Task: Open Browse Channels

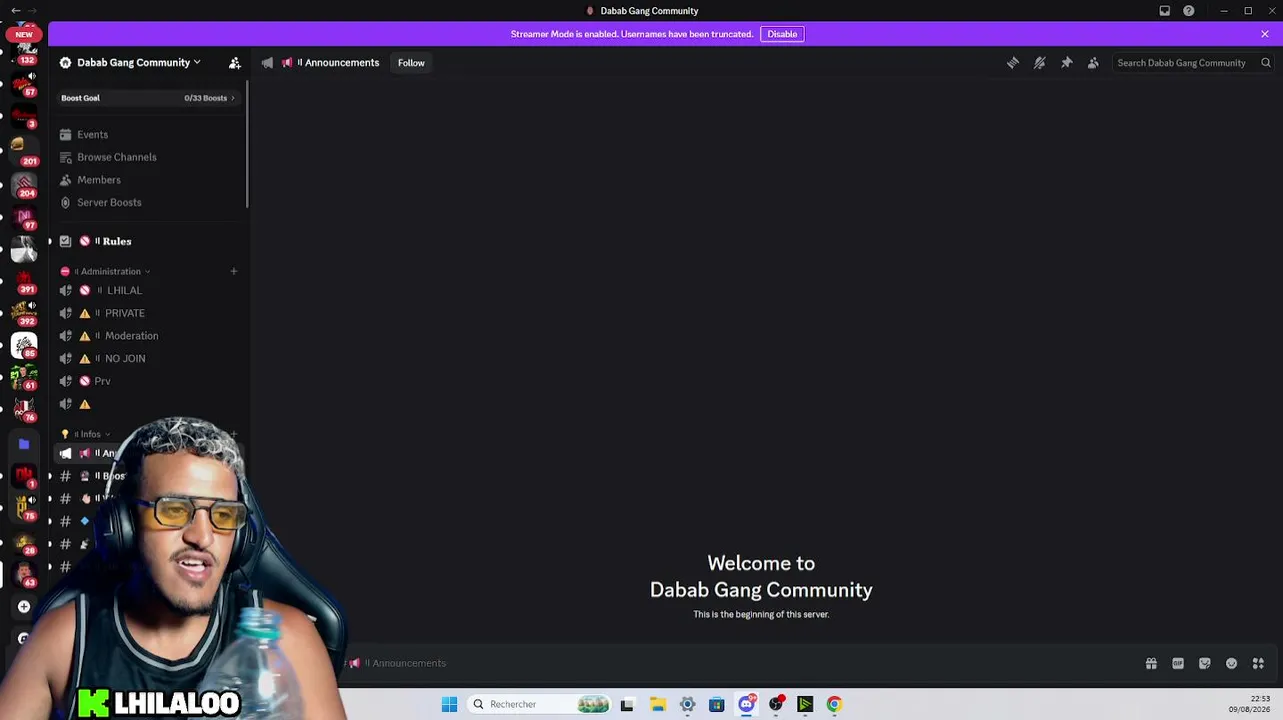Action: 116,157
